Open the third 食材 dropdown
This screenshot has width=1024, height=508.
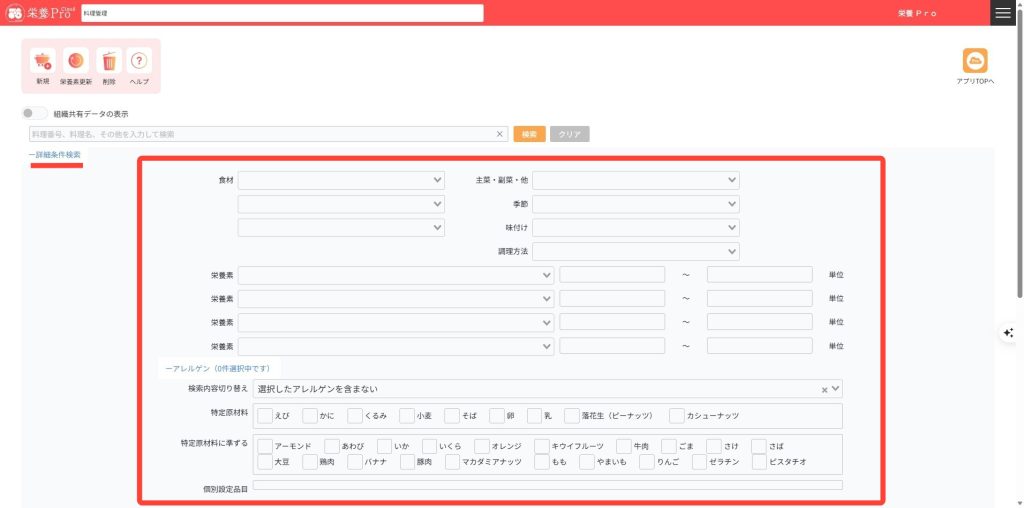(341, 228)
